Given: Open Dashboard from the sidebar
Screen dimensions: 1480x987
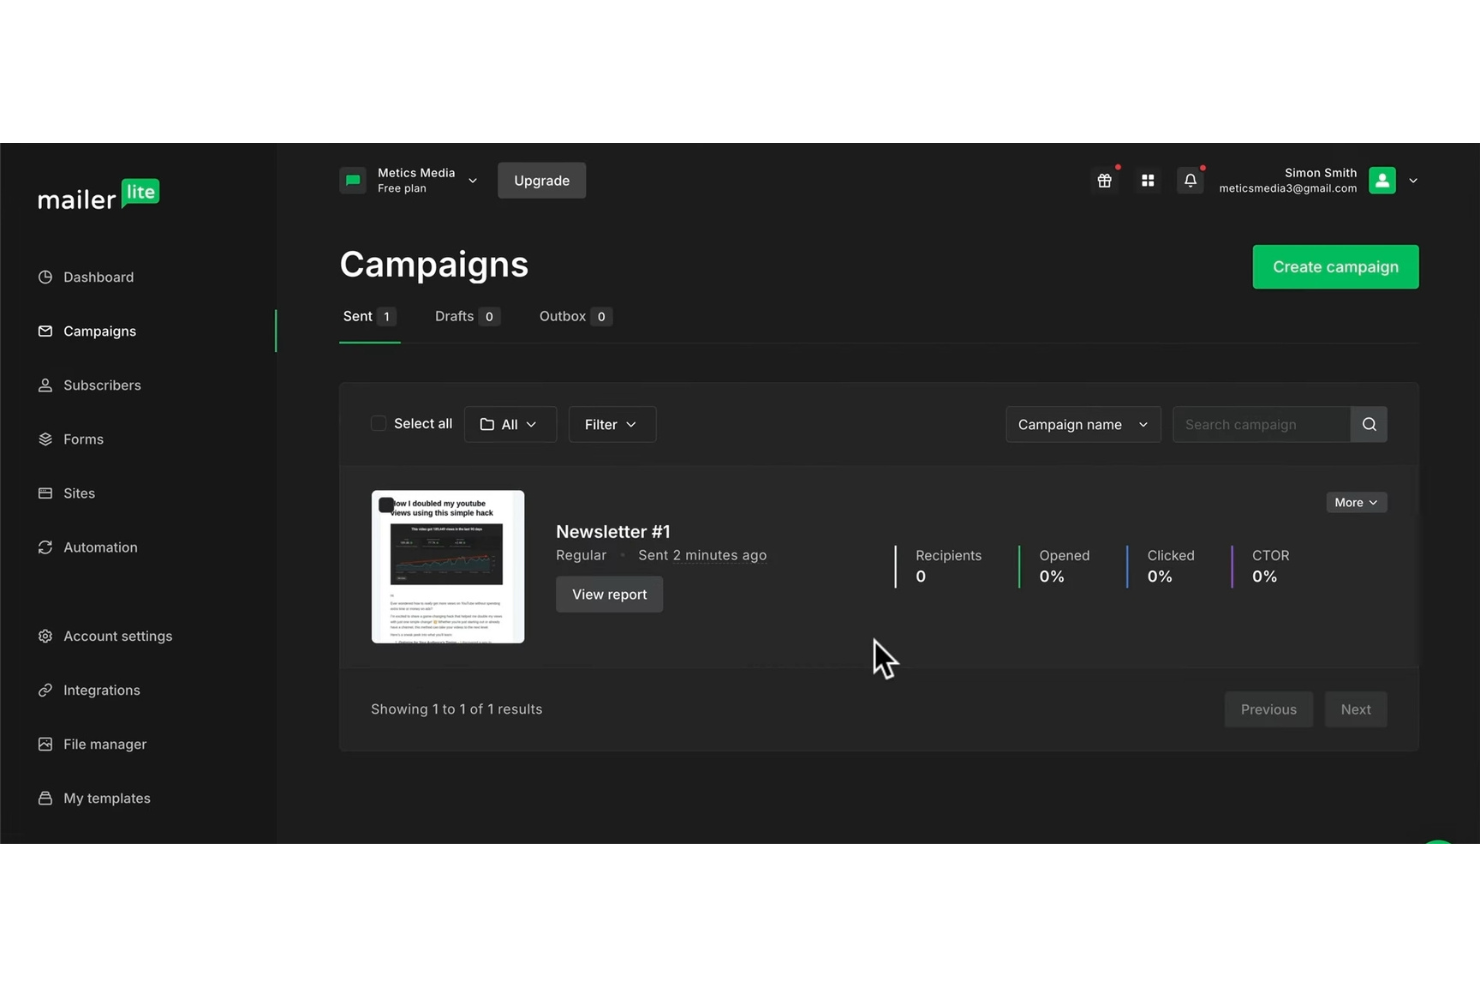Looking at the screenshot, I should coord(98,277).
